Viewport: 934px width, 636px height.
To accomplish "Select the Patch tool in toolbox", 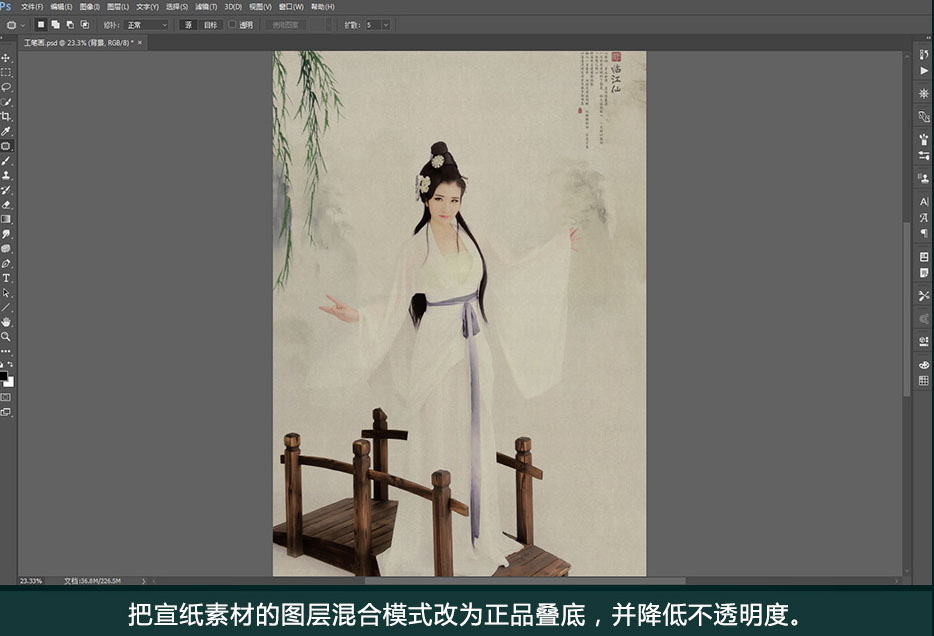I will tap(6, 146).
